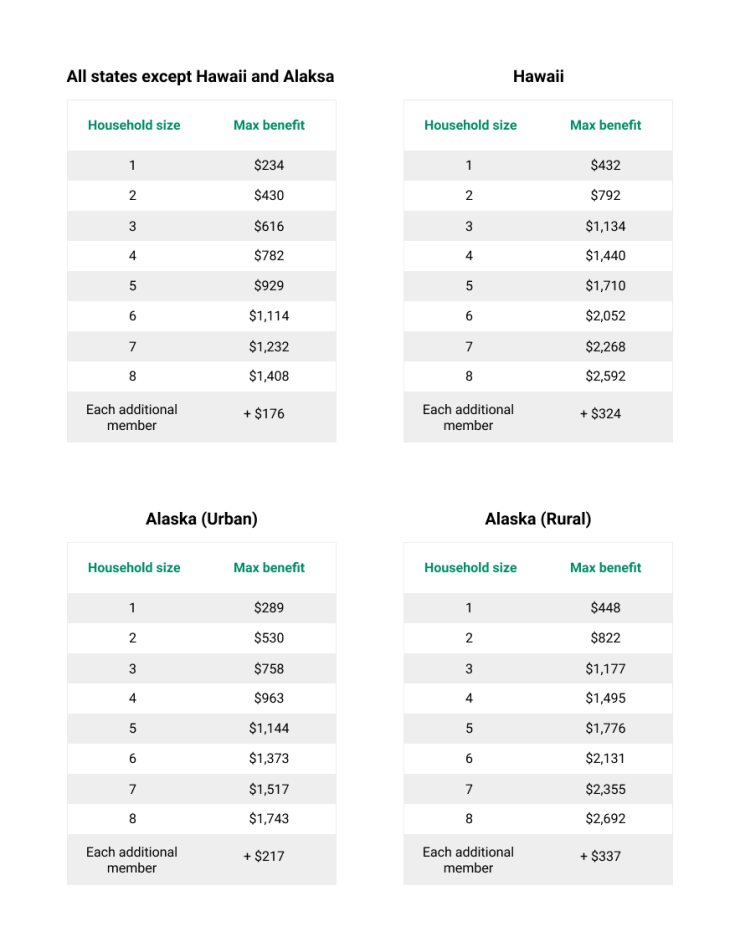Select the Alaska (Rural) table heading
The width and height of the screenshot is (740, 952).
tap(538, 519)
